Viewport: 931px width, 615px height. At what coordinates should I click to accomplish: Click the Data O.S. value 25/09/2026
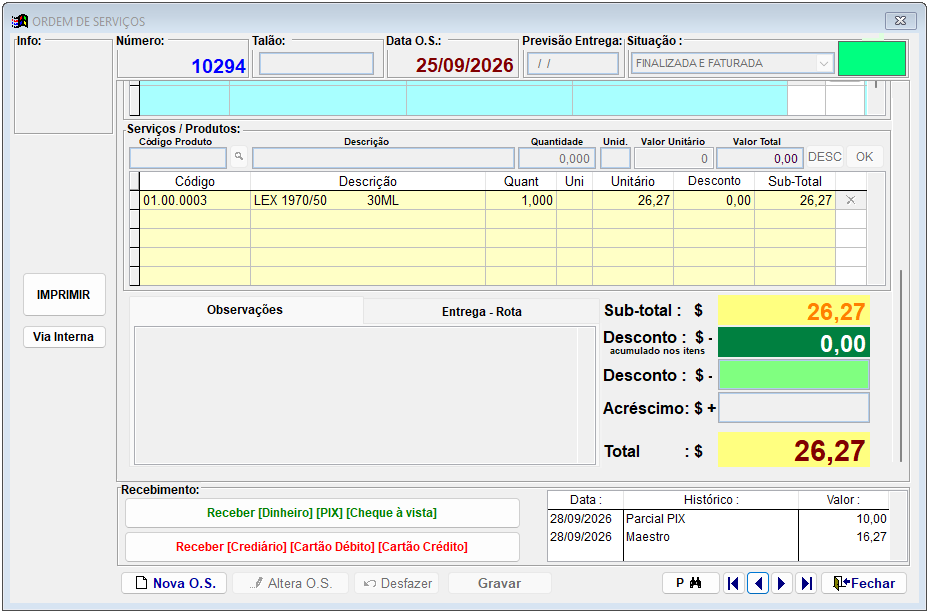(x=464, y=65)
